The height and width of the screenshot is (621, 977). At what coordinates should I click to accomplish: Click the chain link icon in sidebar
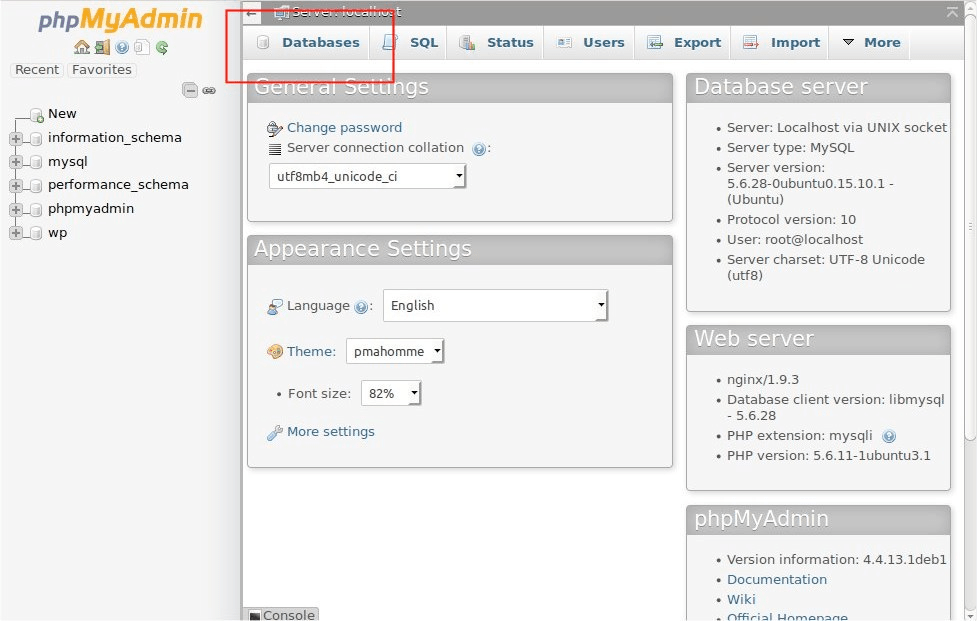pyautogui.click(x=209, y=90)
